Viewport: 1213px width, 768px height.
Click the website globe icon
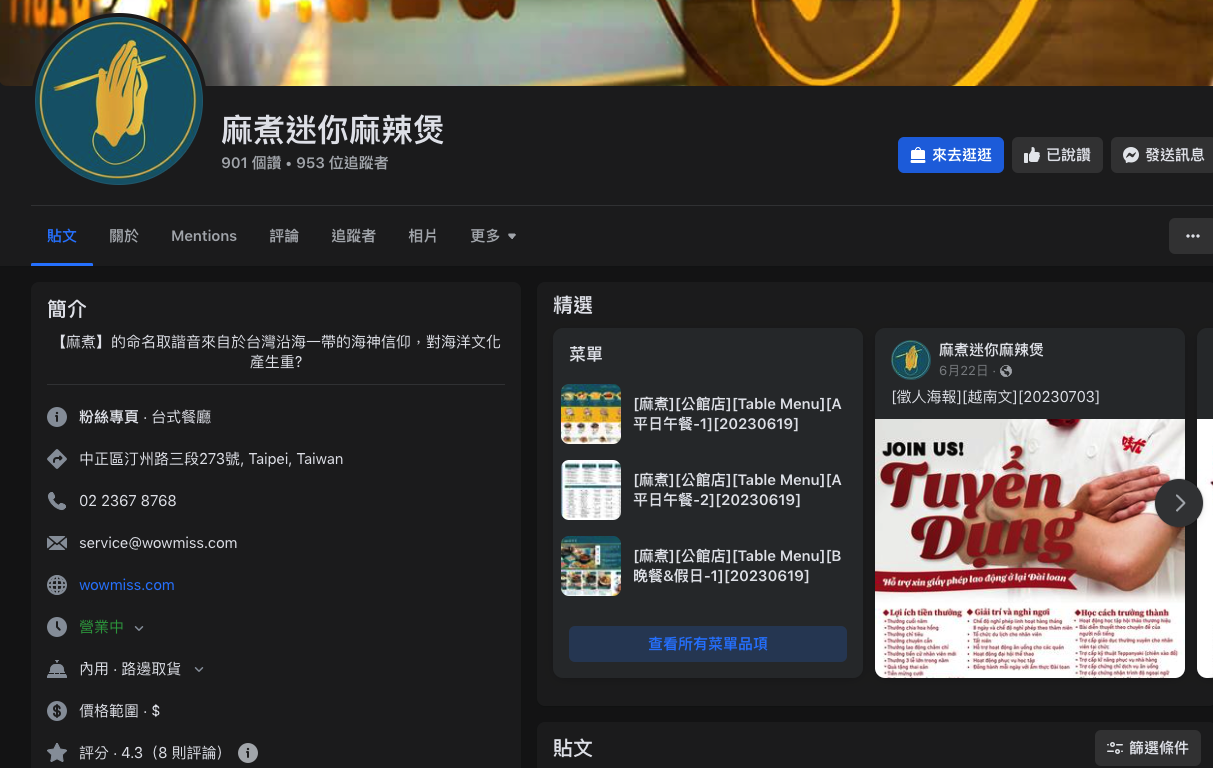coord(57,585)
